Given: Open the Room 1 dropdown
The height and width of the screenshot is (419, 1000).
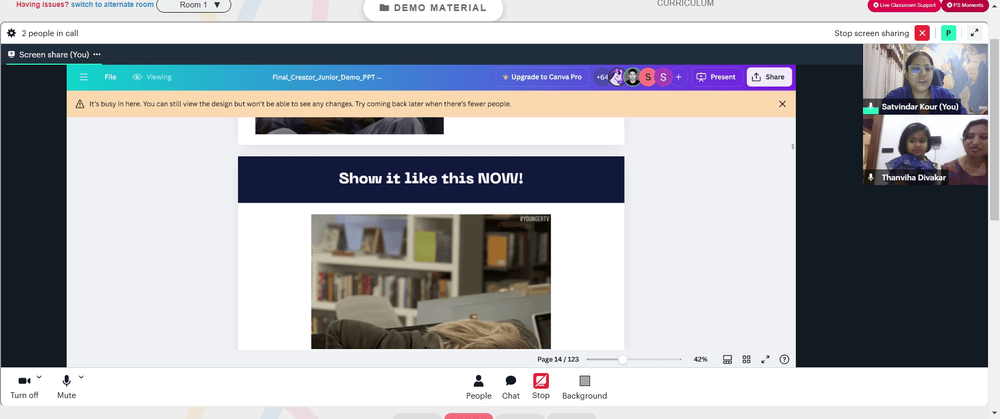Looking at the screenshot, I should coord(194,5).
